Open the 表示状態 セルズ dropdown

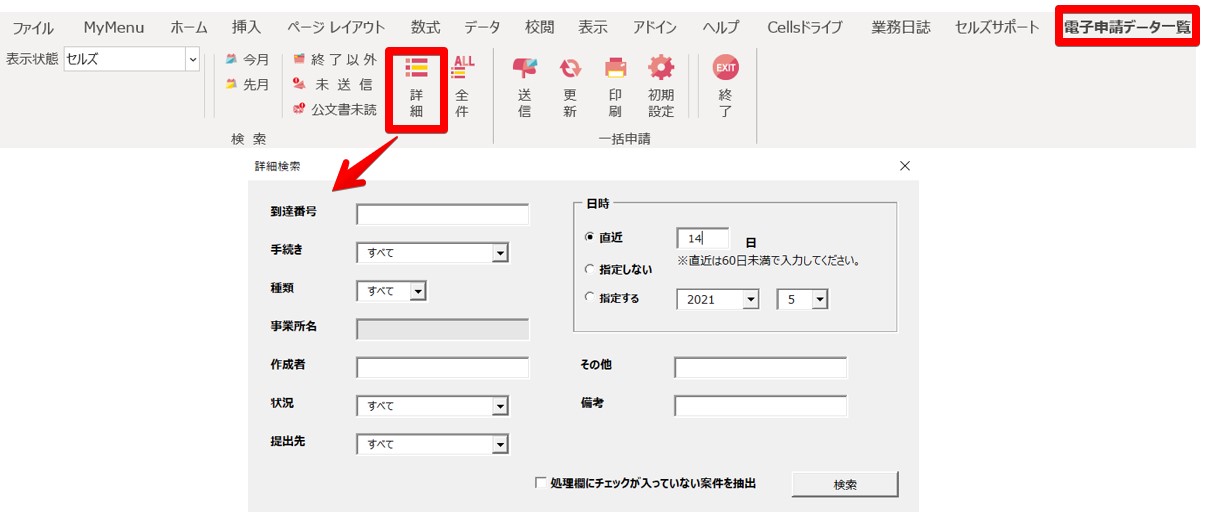pos(192,60)
